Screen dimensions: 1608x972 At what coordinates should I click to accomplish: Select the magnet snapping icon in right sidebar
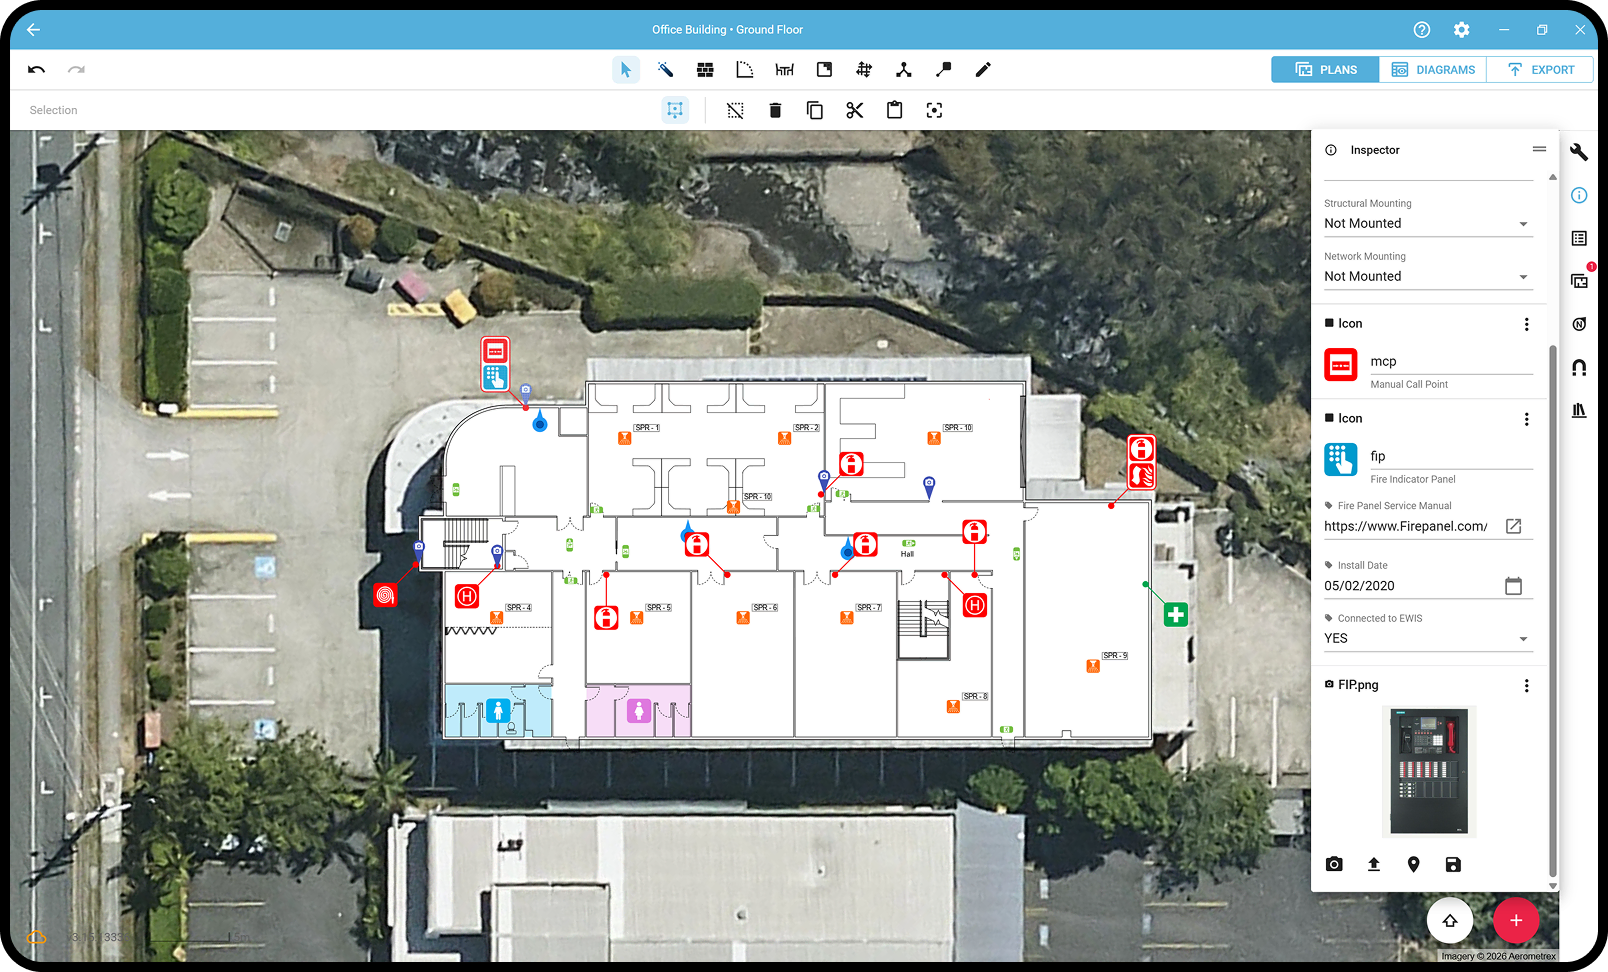(x=1579, y=367)
